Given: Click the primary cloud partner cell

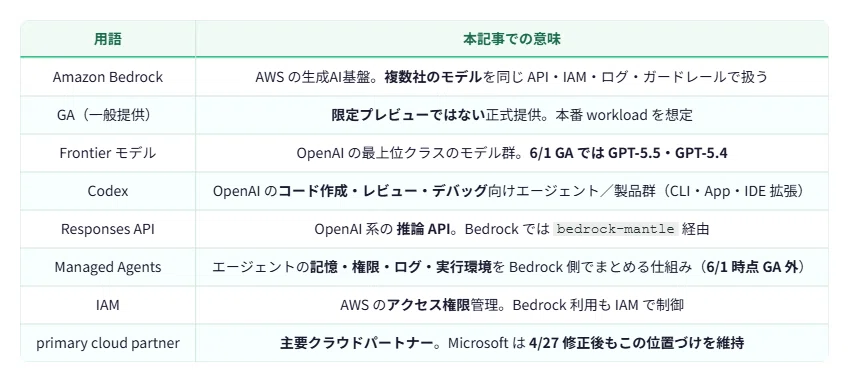Looking at the screenshot, I should pyautogui.click(x=108, y=343).
